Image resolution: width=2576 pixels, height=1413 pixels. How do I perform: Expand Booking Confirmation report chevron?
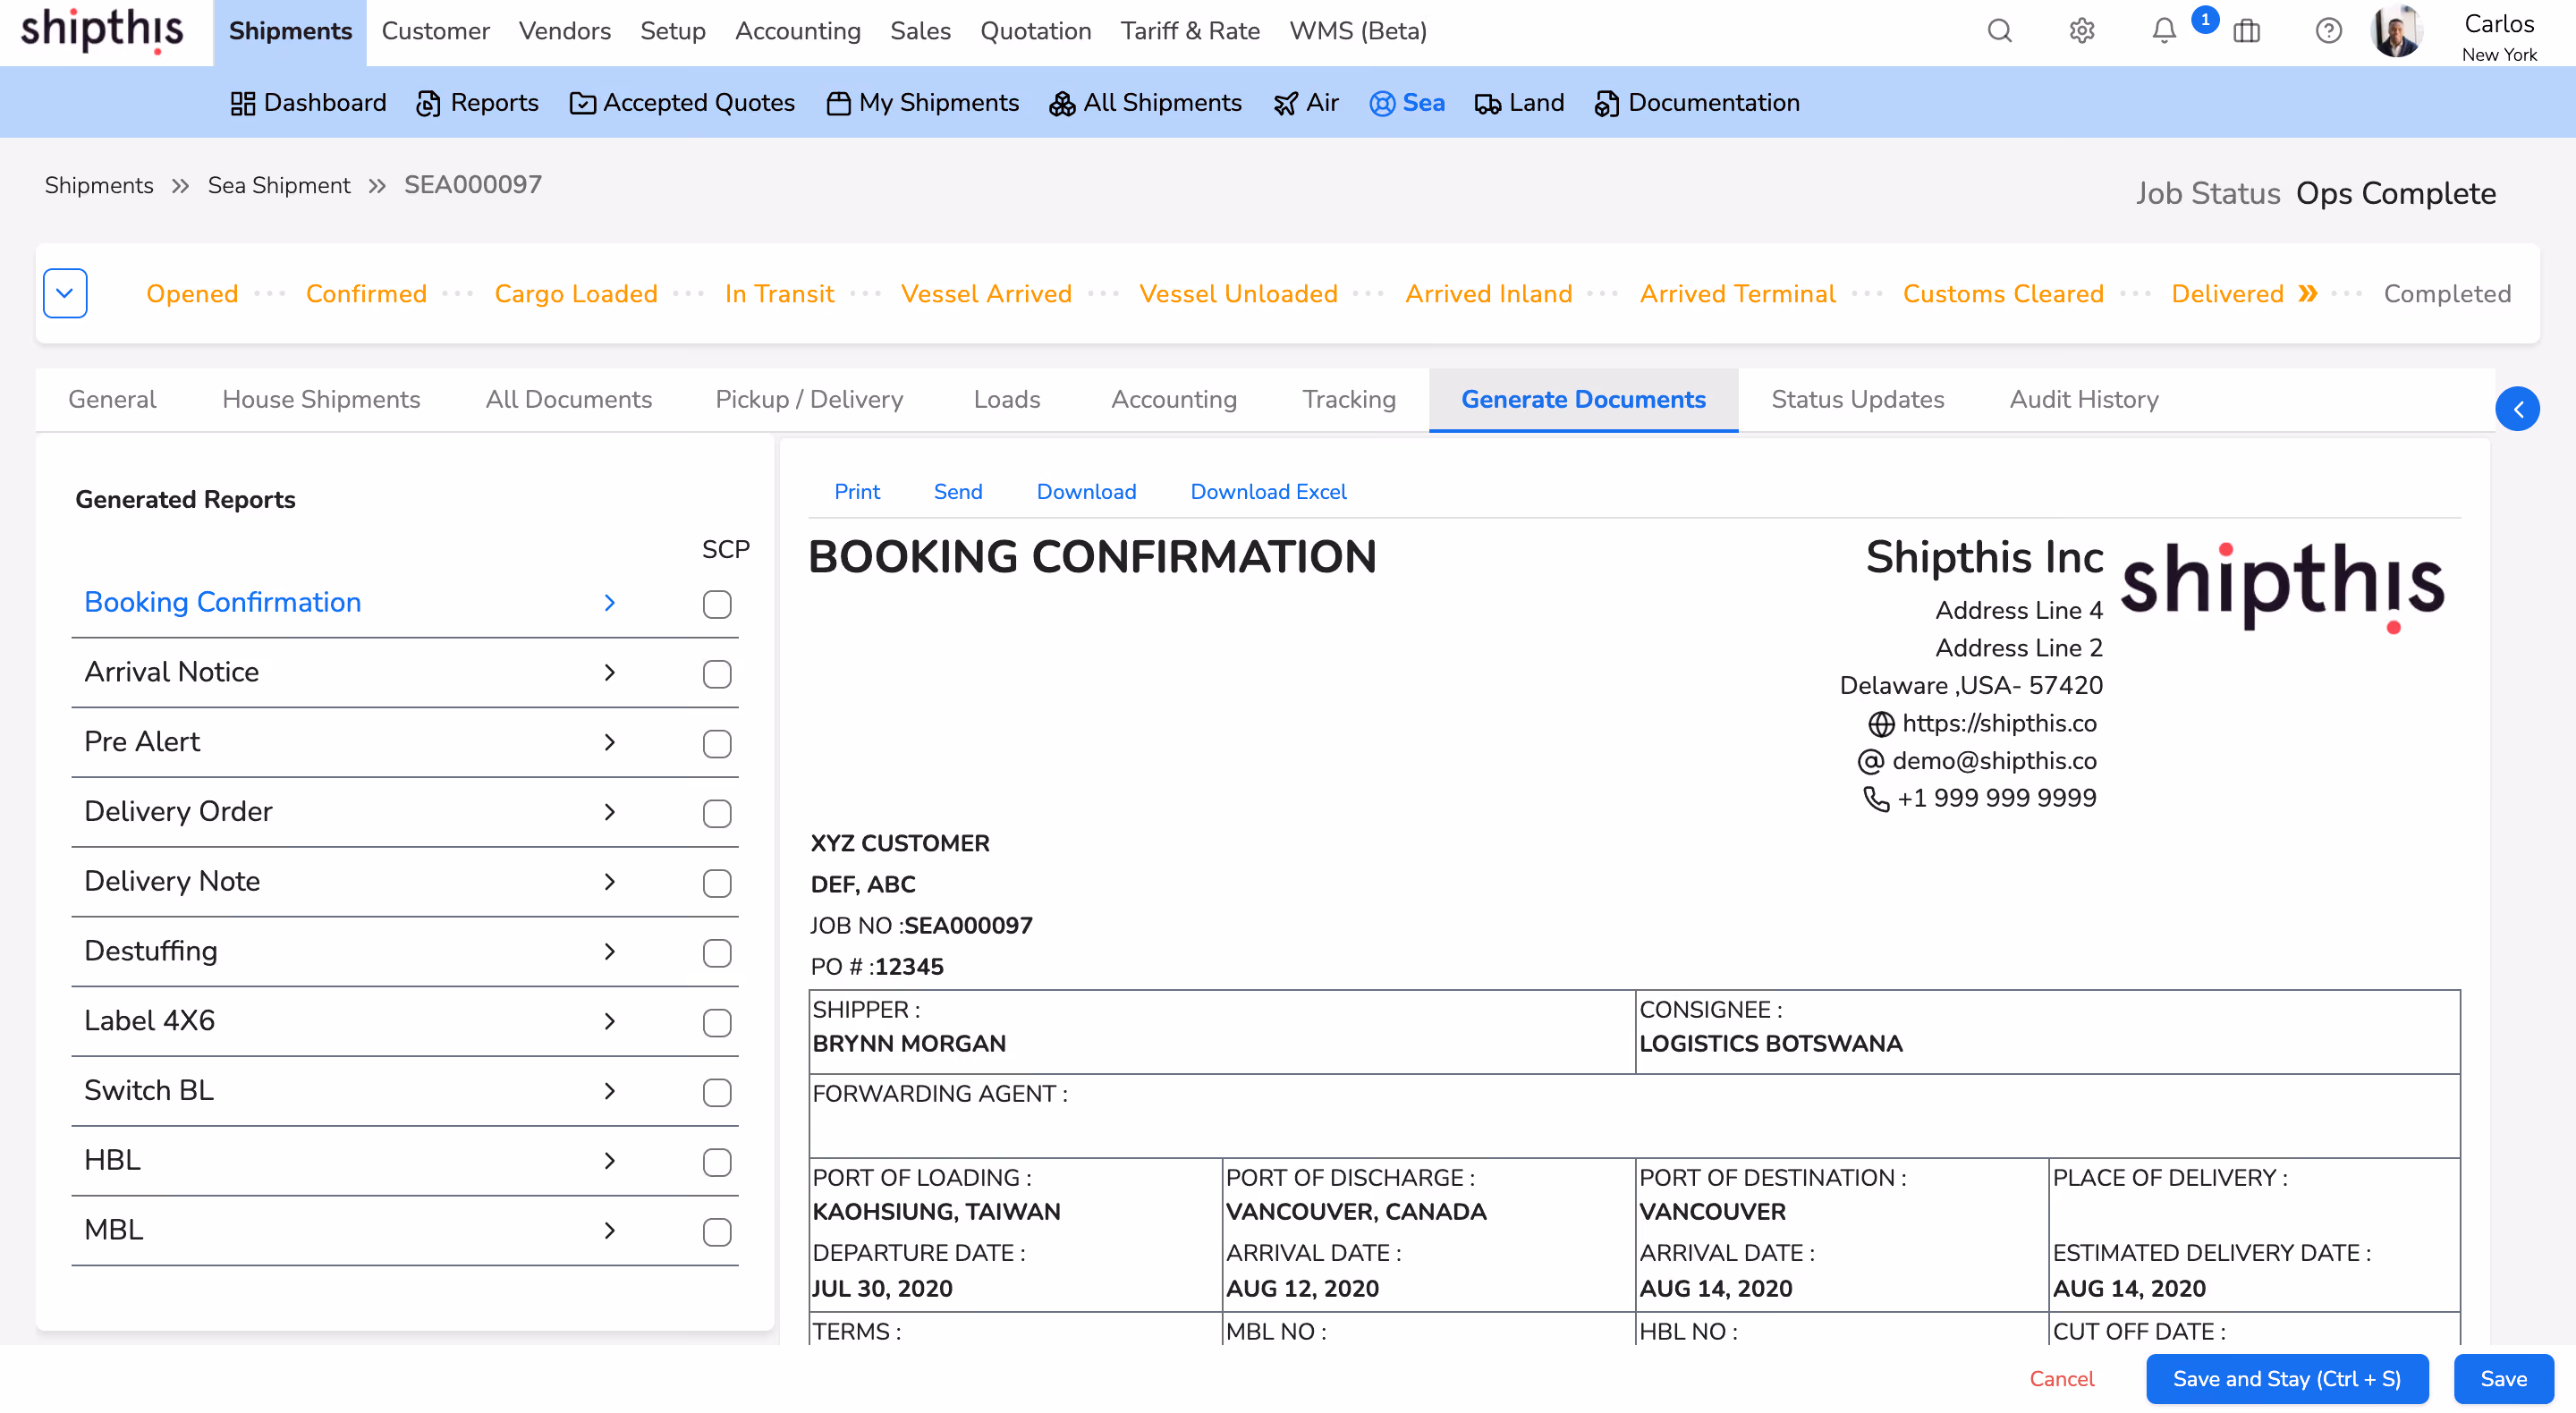point(610,603)
